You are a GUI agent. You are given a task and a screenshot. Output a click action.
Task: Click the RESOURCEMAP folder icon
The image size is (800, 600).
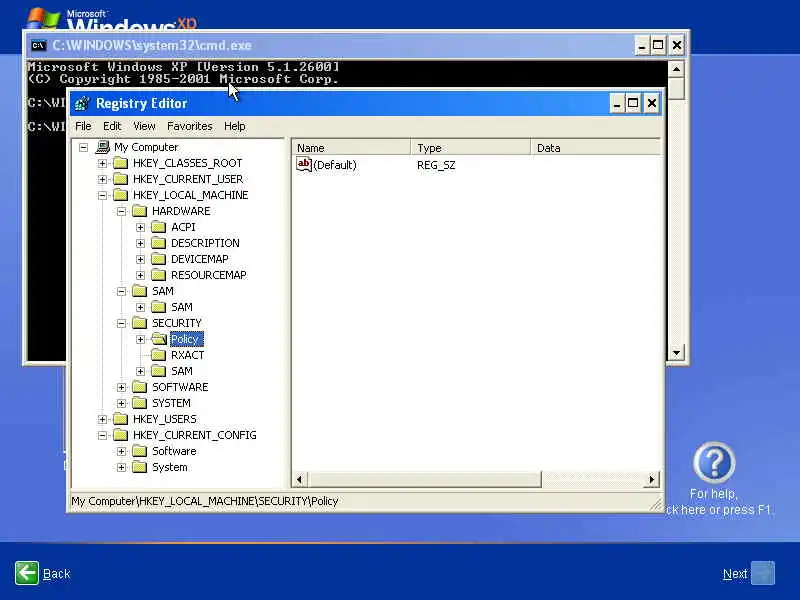159,275
